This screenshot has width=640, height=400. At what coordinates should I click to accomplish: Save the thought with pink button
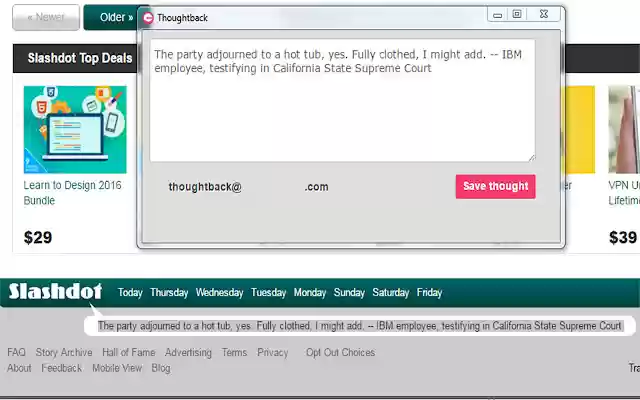pos(496,187)
